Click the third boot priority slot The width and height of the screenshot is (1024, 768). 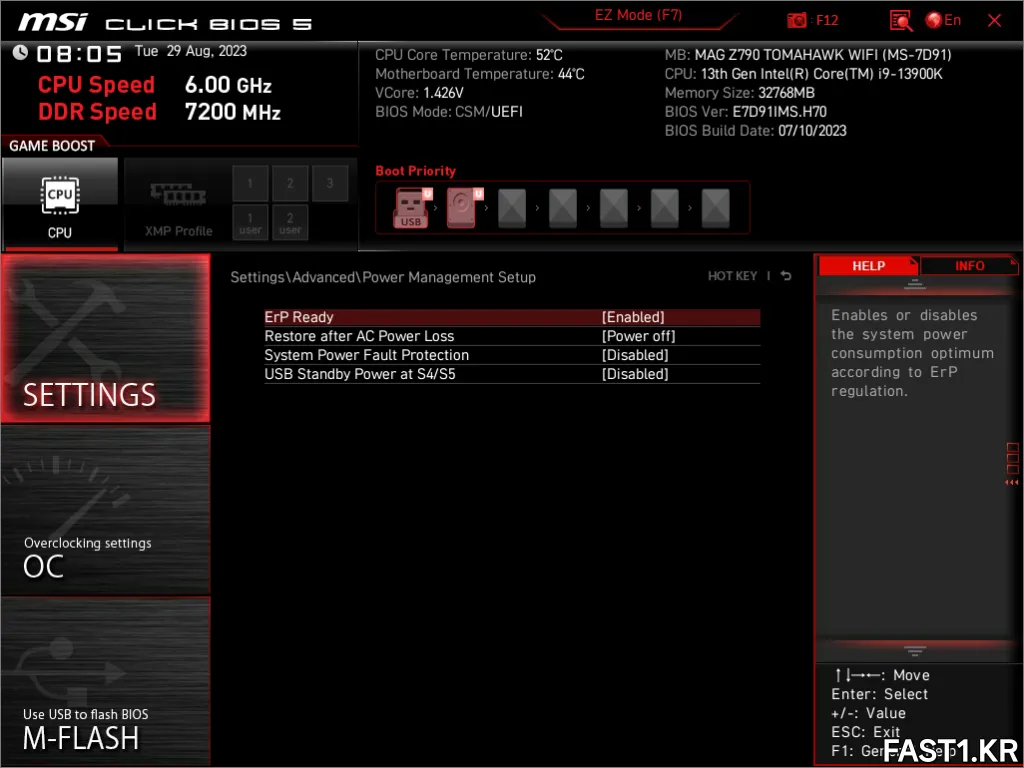point(511,208)
